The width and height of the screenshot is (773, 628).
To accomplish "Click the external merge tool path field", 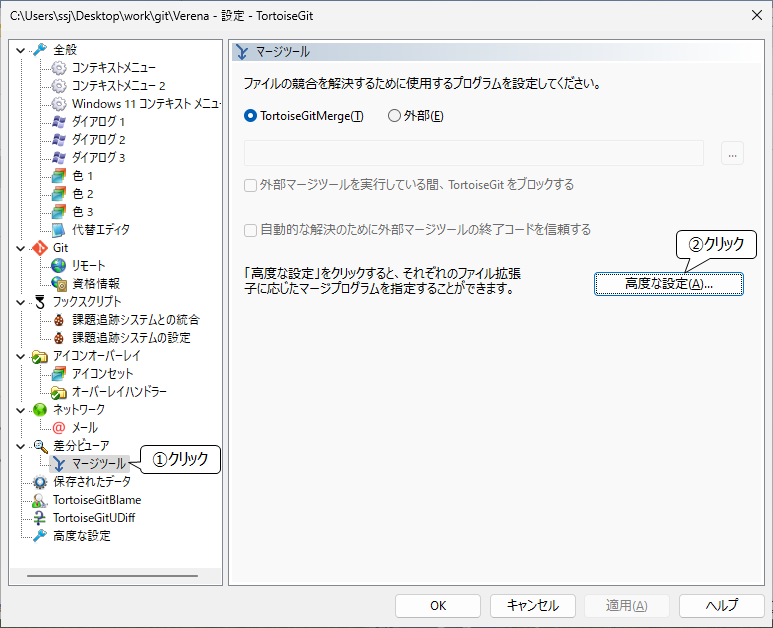I will (474, 153).
